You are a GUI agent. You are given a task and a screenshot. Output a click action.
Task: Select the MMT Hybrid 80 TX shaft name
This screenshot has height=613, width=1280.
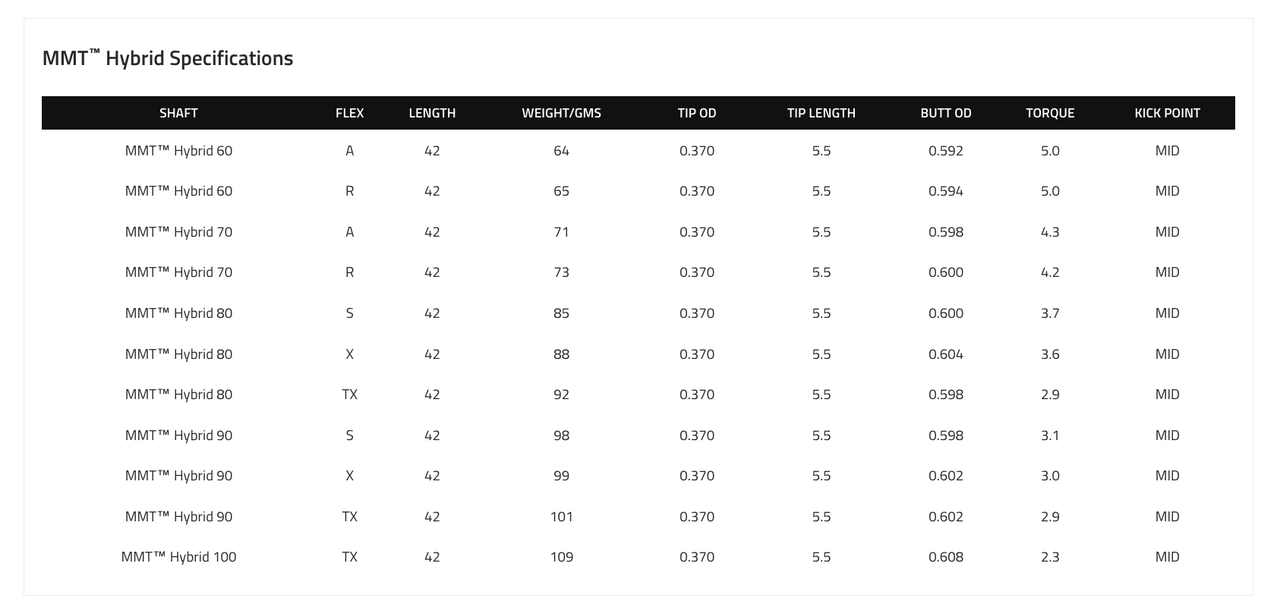(x=179, y=395)
